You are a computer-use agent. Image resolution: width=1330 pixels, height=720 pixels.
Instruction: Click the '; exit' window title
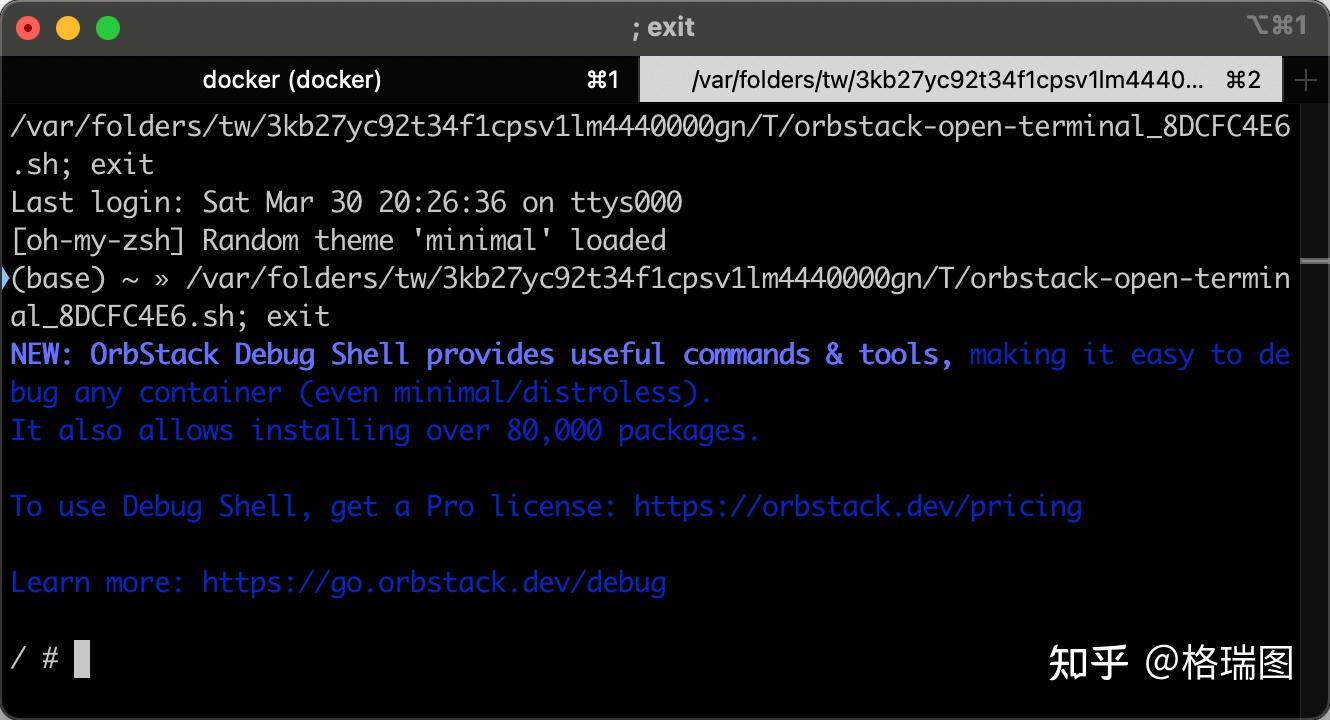(665, 26)
